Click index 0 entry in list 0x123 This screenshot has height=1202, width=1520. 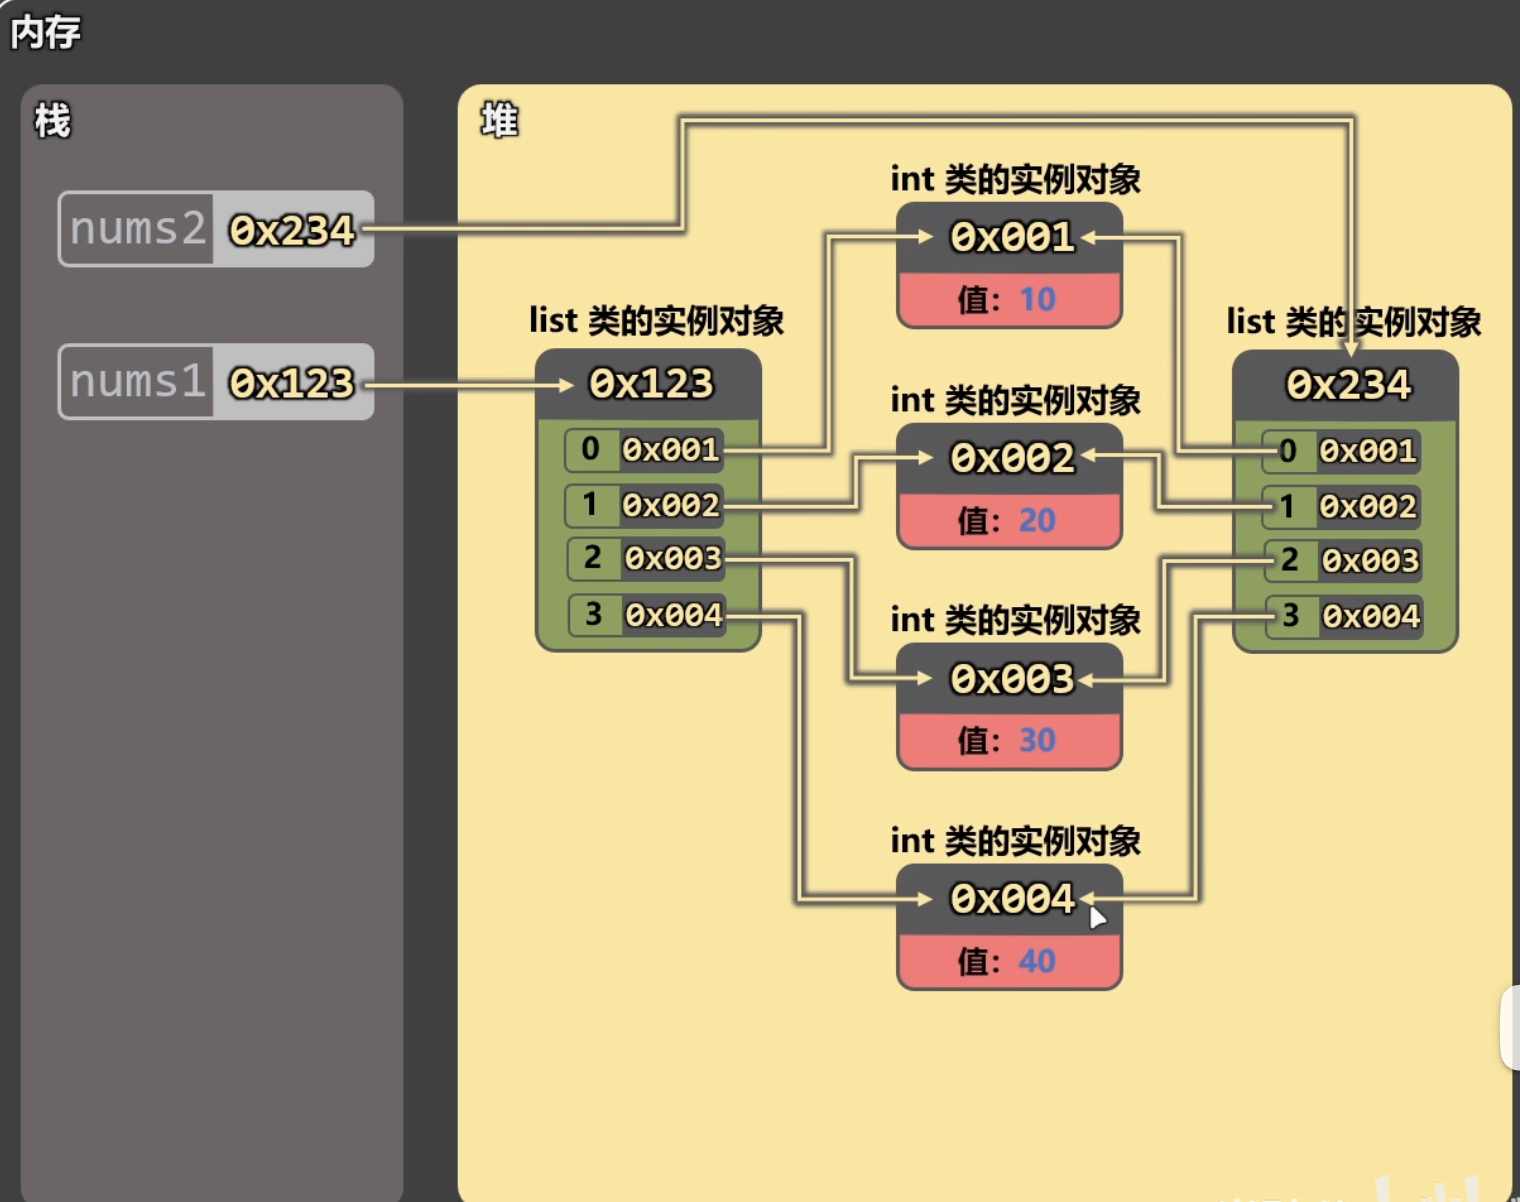point(645,450)
